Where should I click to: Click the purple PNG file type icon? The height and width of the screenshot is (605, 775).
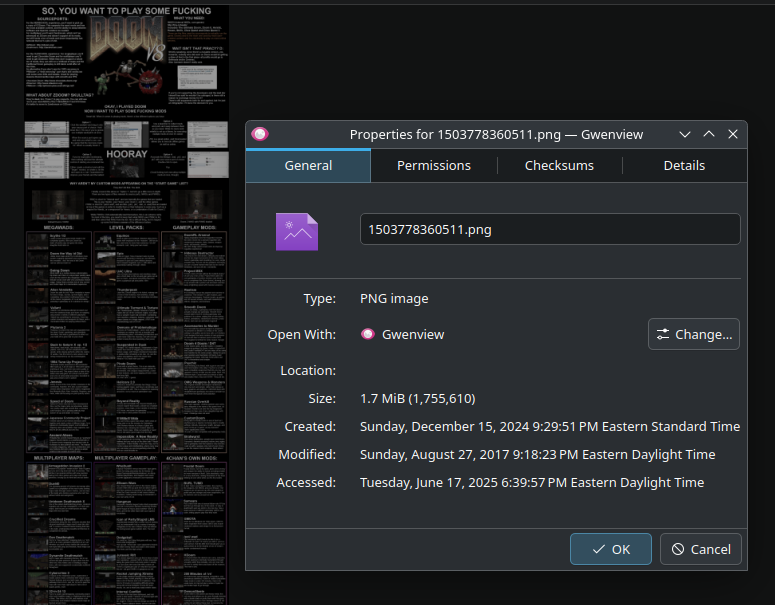(297, 231)
